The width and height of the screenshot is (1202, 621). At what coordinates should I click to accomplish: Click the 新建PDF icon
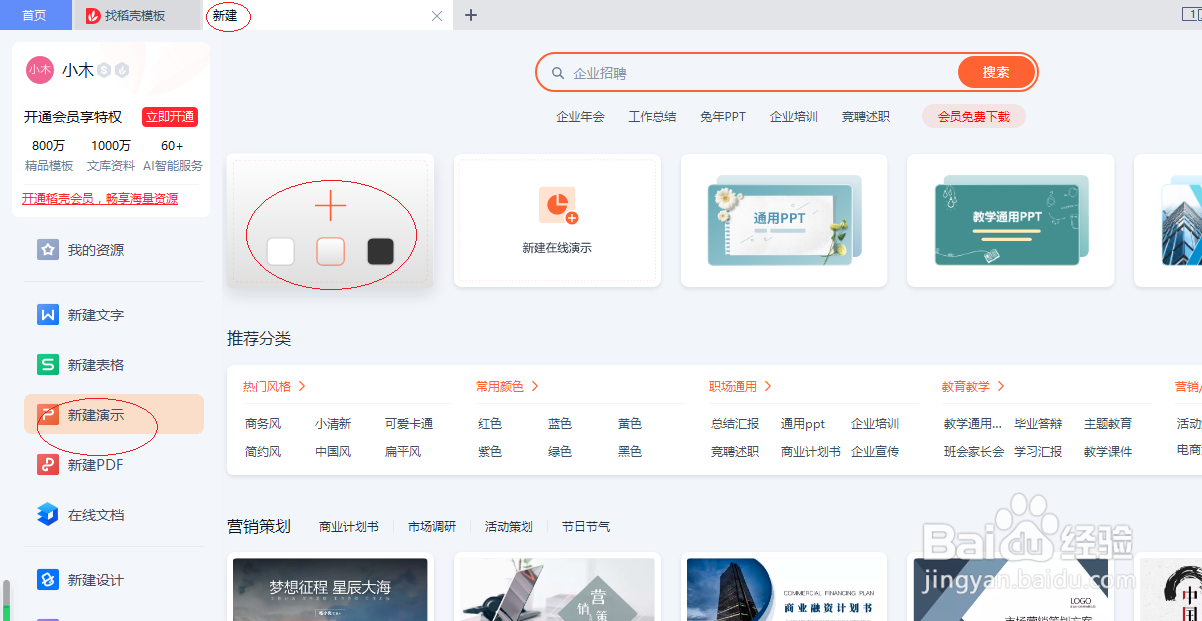click(48, 465)
